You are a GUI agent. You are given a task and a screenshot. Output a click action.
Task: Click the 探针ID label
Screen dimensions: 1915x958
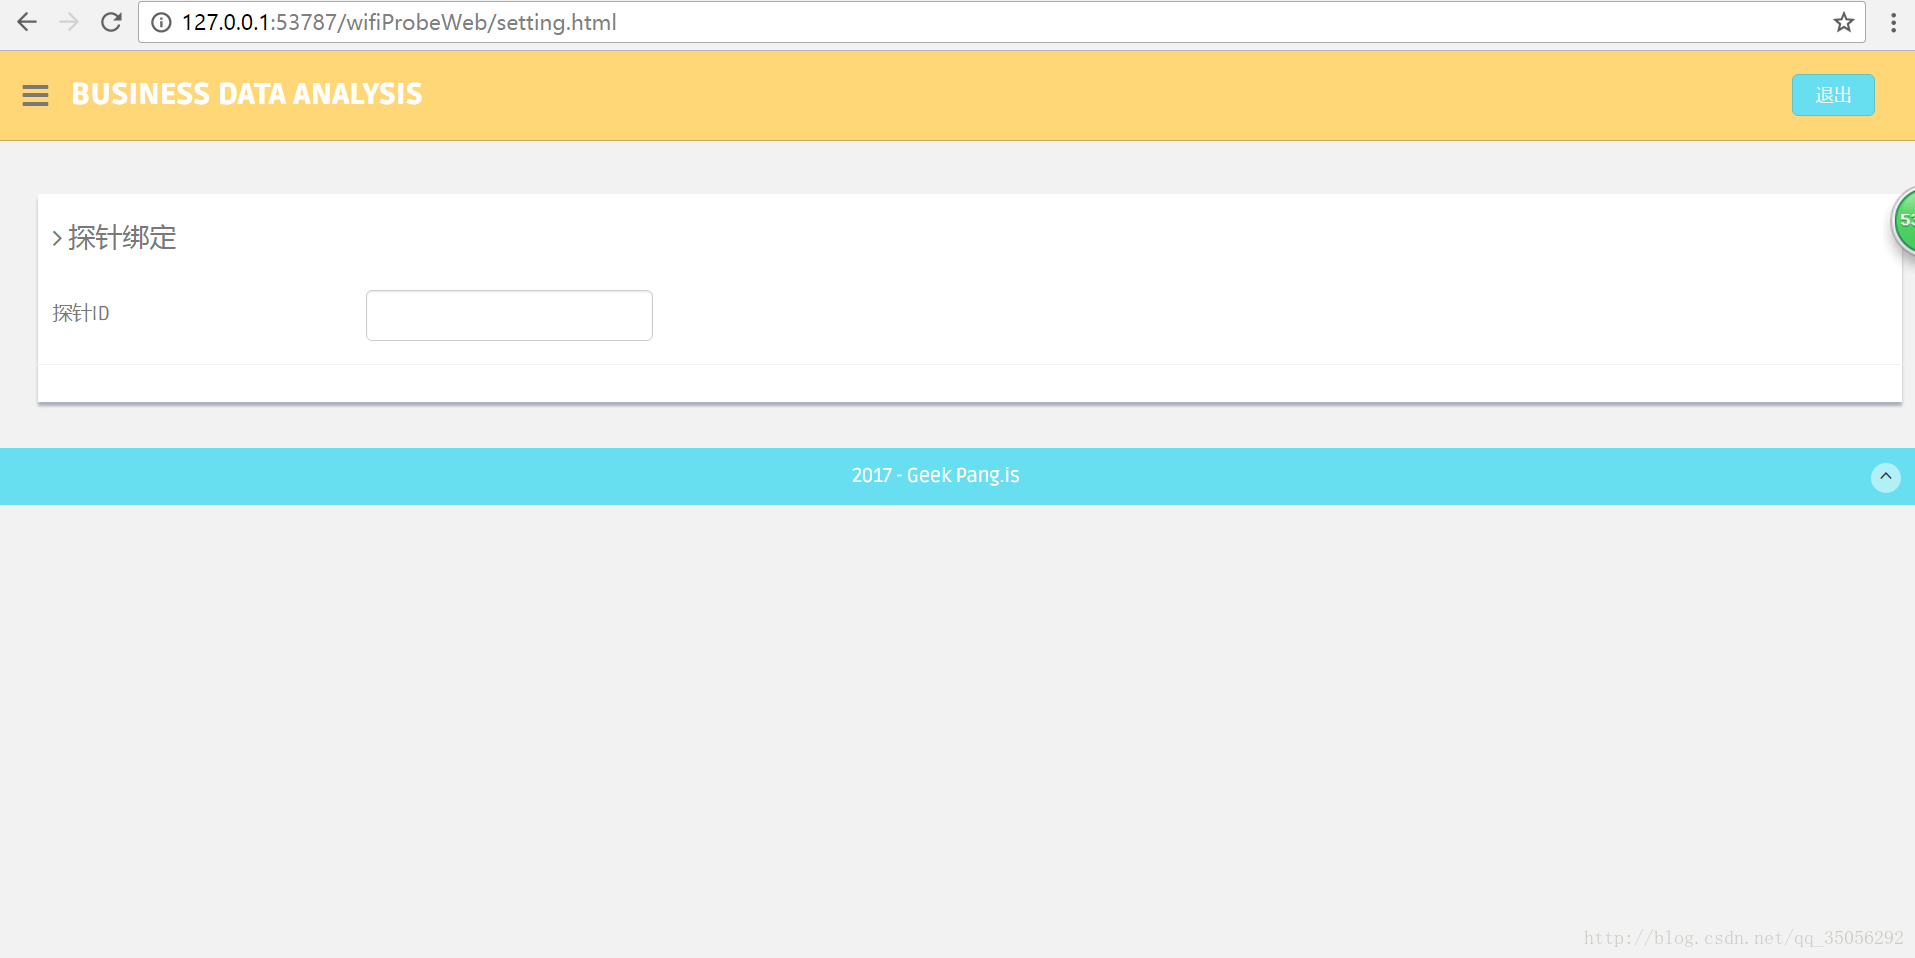click(81, 313)
